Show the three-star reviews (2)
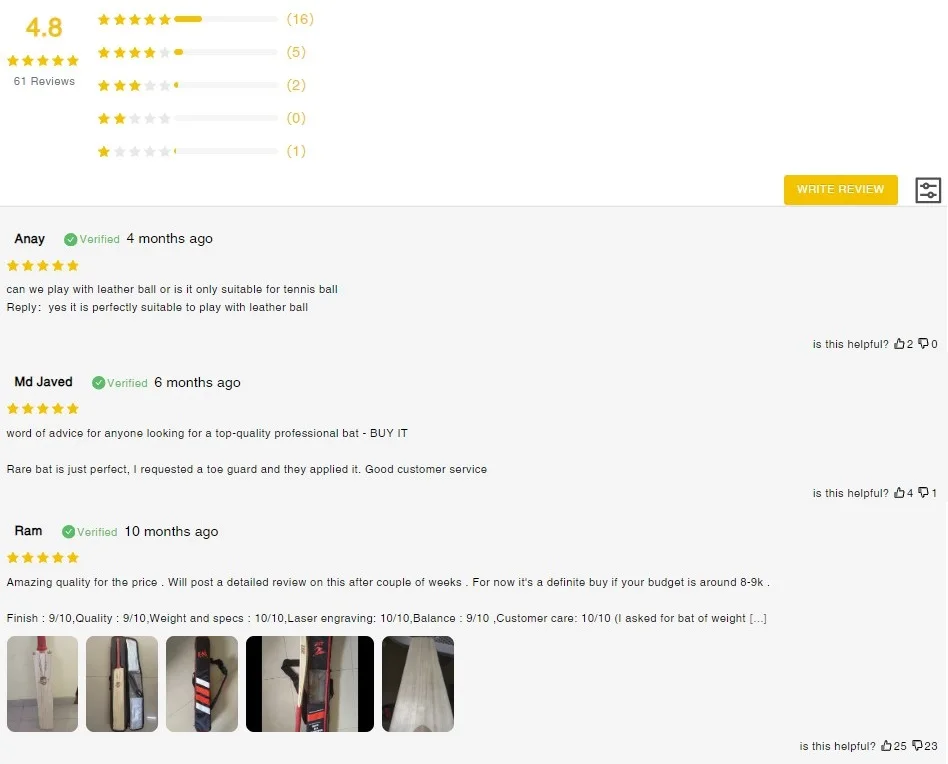 200,85
